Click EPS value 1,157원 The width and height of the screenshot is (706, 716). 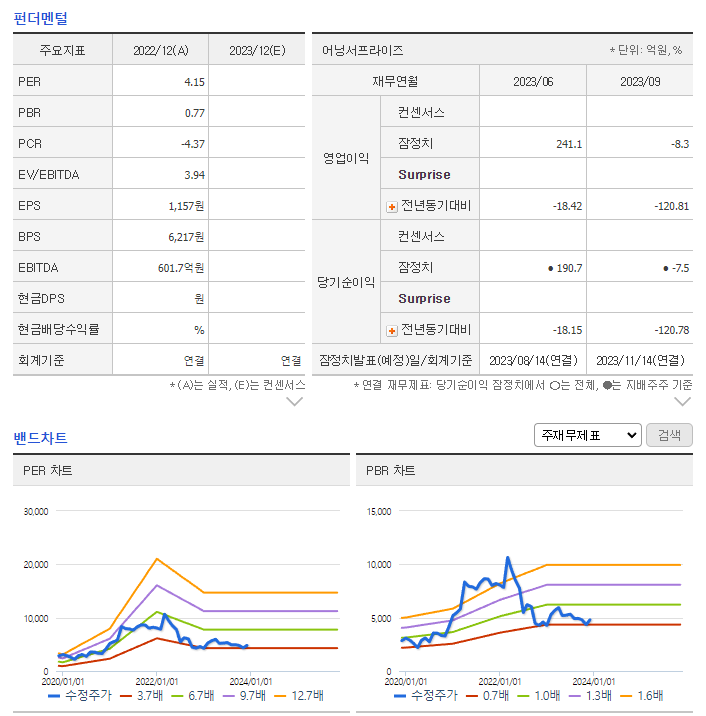tap(186, 206)
